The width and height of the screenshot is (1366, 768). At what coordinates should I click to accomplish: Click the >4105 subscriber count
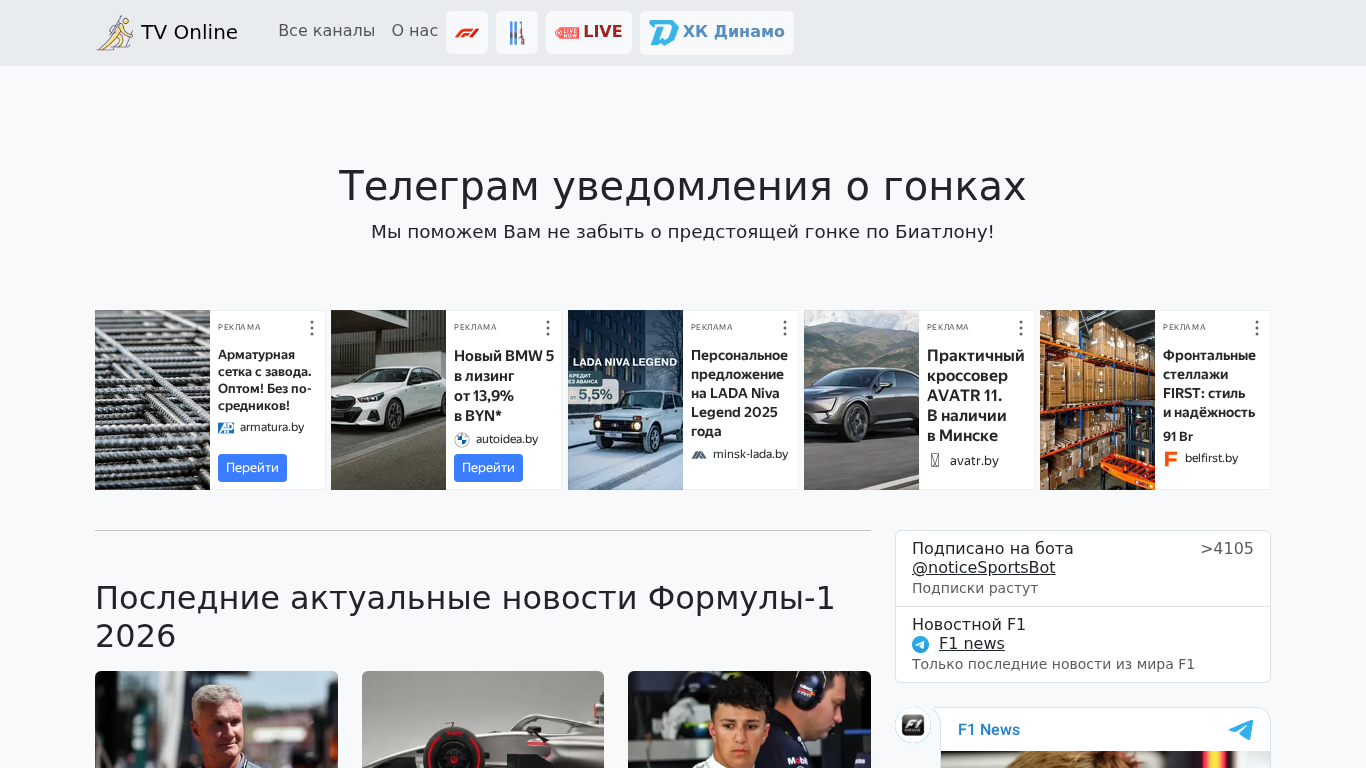pyautogui.click(x=1227, y=549)
